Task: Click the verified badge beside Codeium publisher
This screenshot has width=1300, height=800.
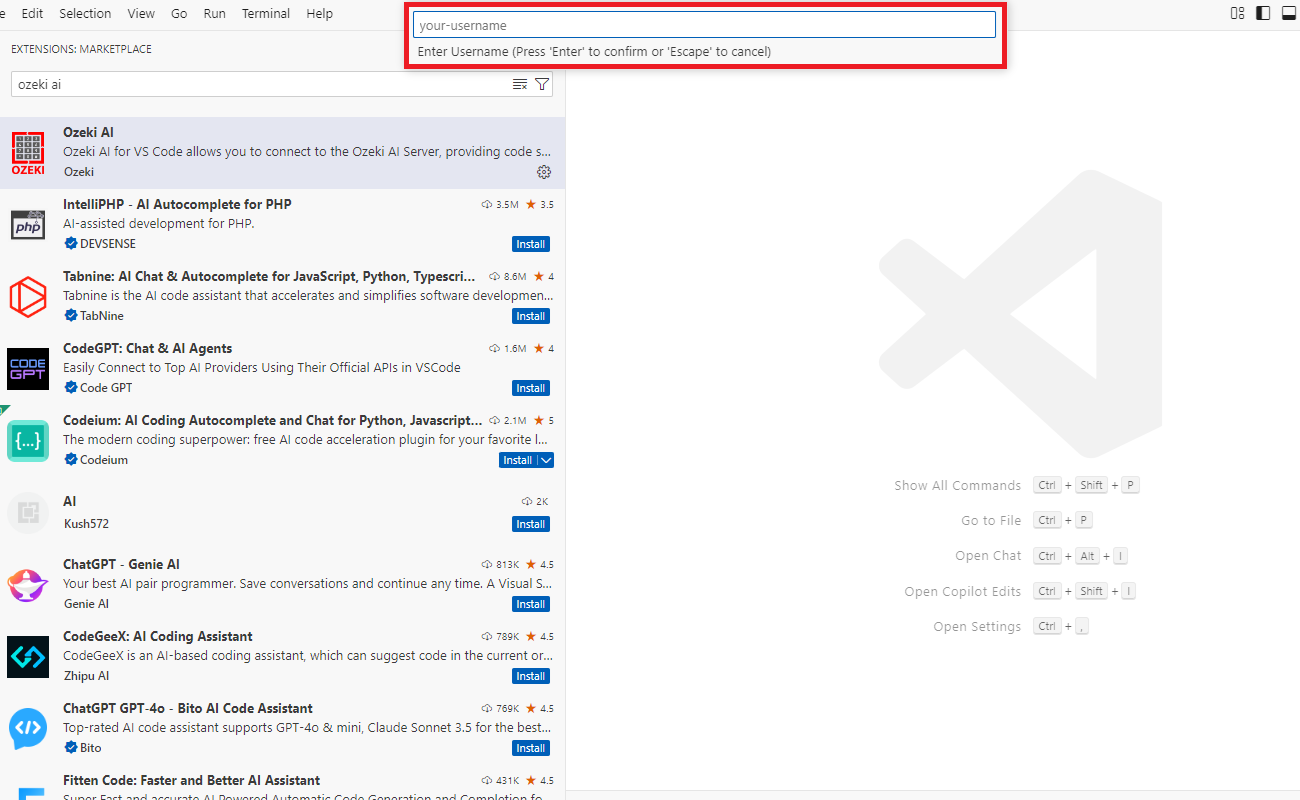Action: [x=71, y=460]
